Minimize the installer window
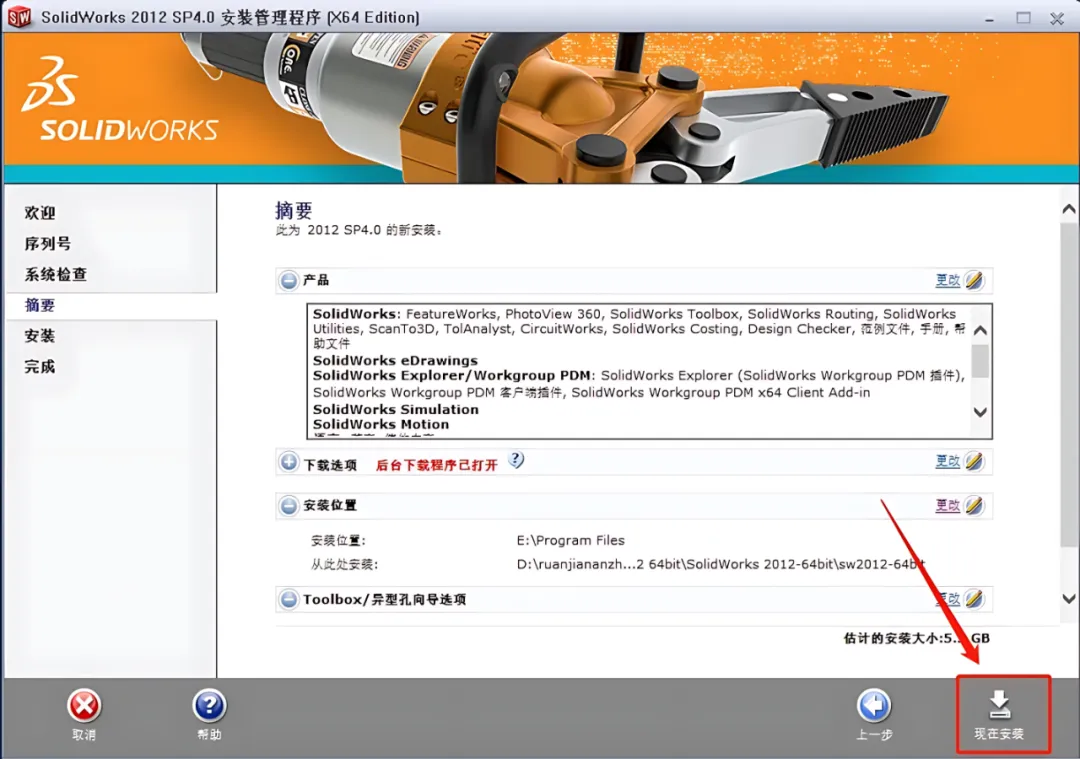This screenshot has width=1080, height=759. click(x=990, y=18)
